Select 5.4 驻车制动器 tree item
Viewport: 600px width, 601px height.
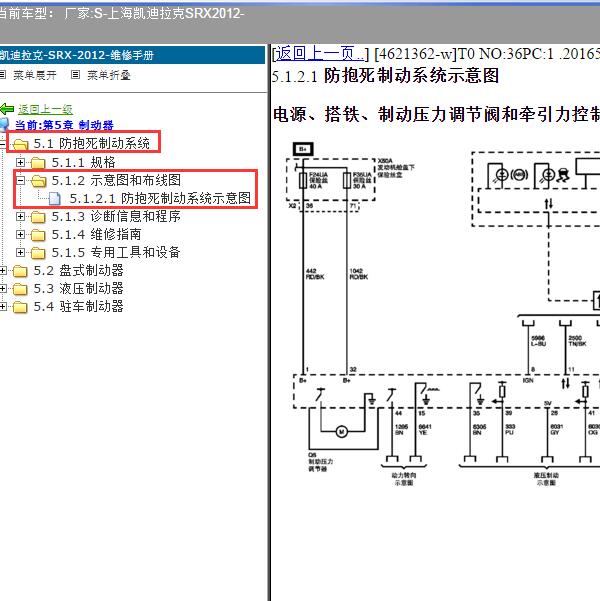coord(79,307)
